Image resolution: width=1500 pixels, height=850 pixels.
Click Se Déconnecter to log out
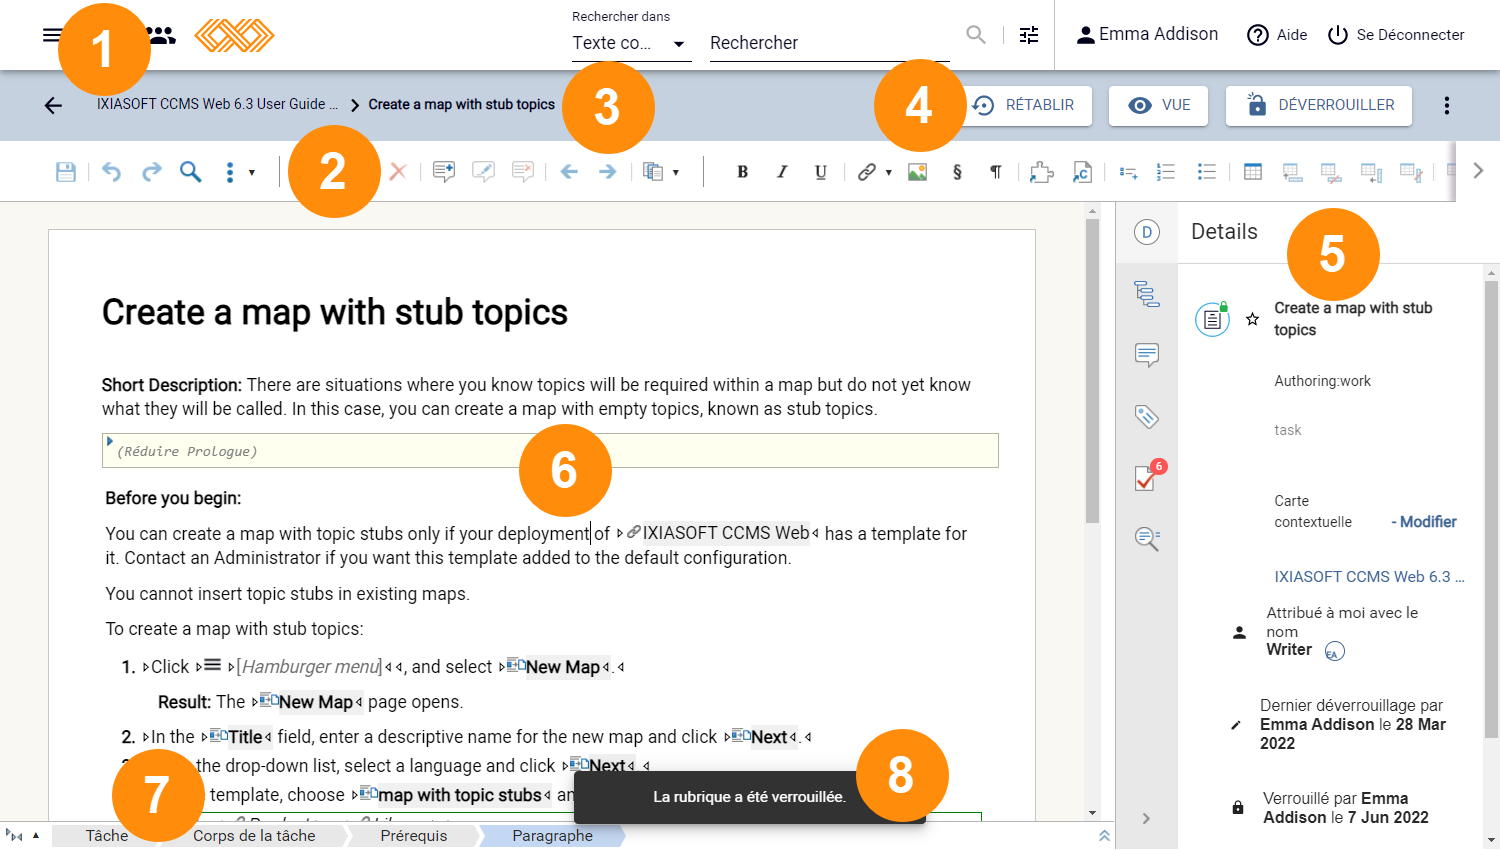click(1396, 35)
